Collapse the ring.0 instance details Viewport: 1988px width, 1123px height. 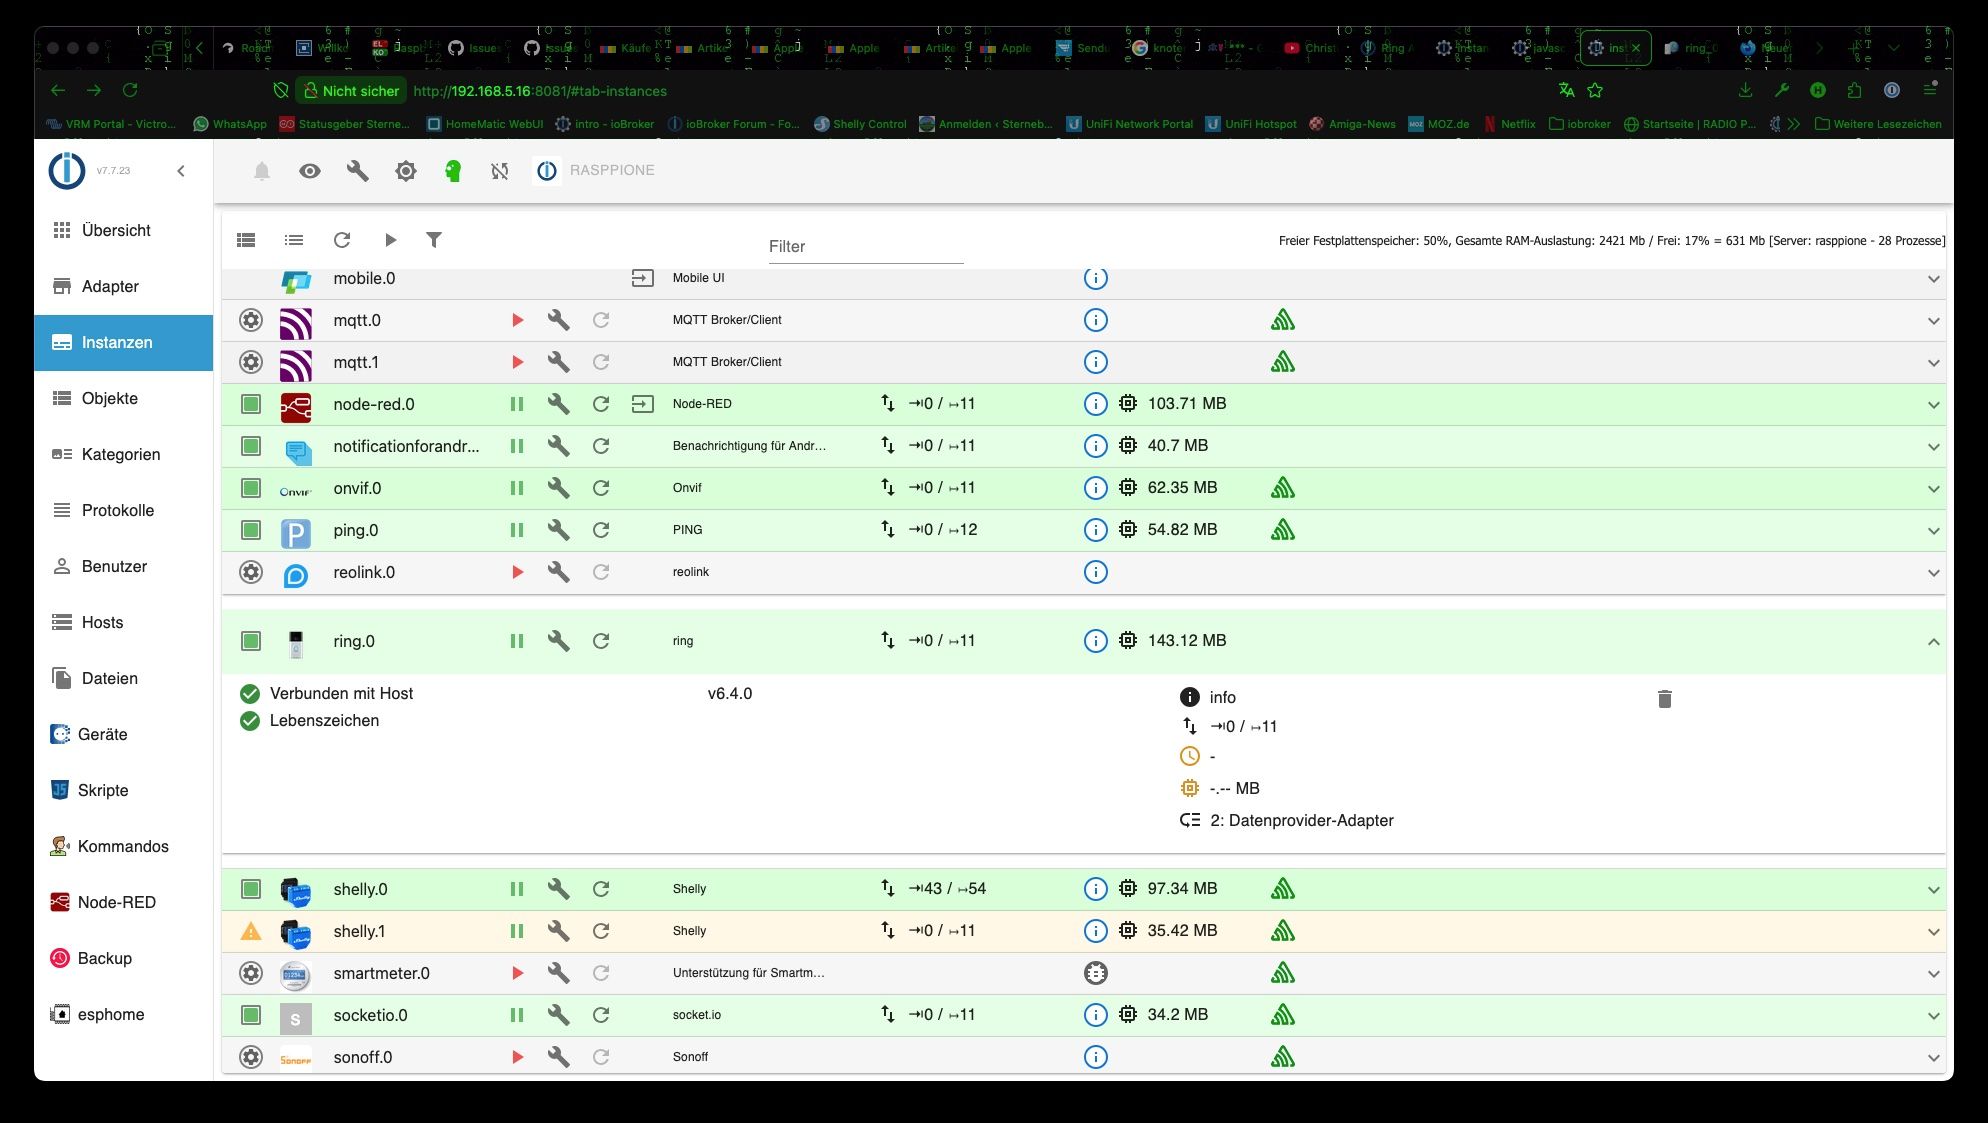coord(1933,642)
